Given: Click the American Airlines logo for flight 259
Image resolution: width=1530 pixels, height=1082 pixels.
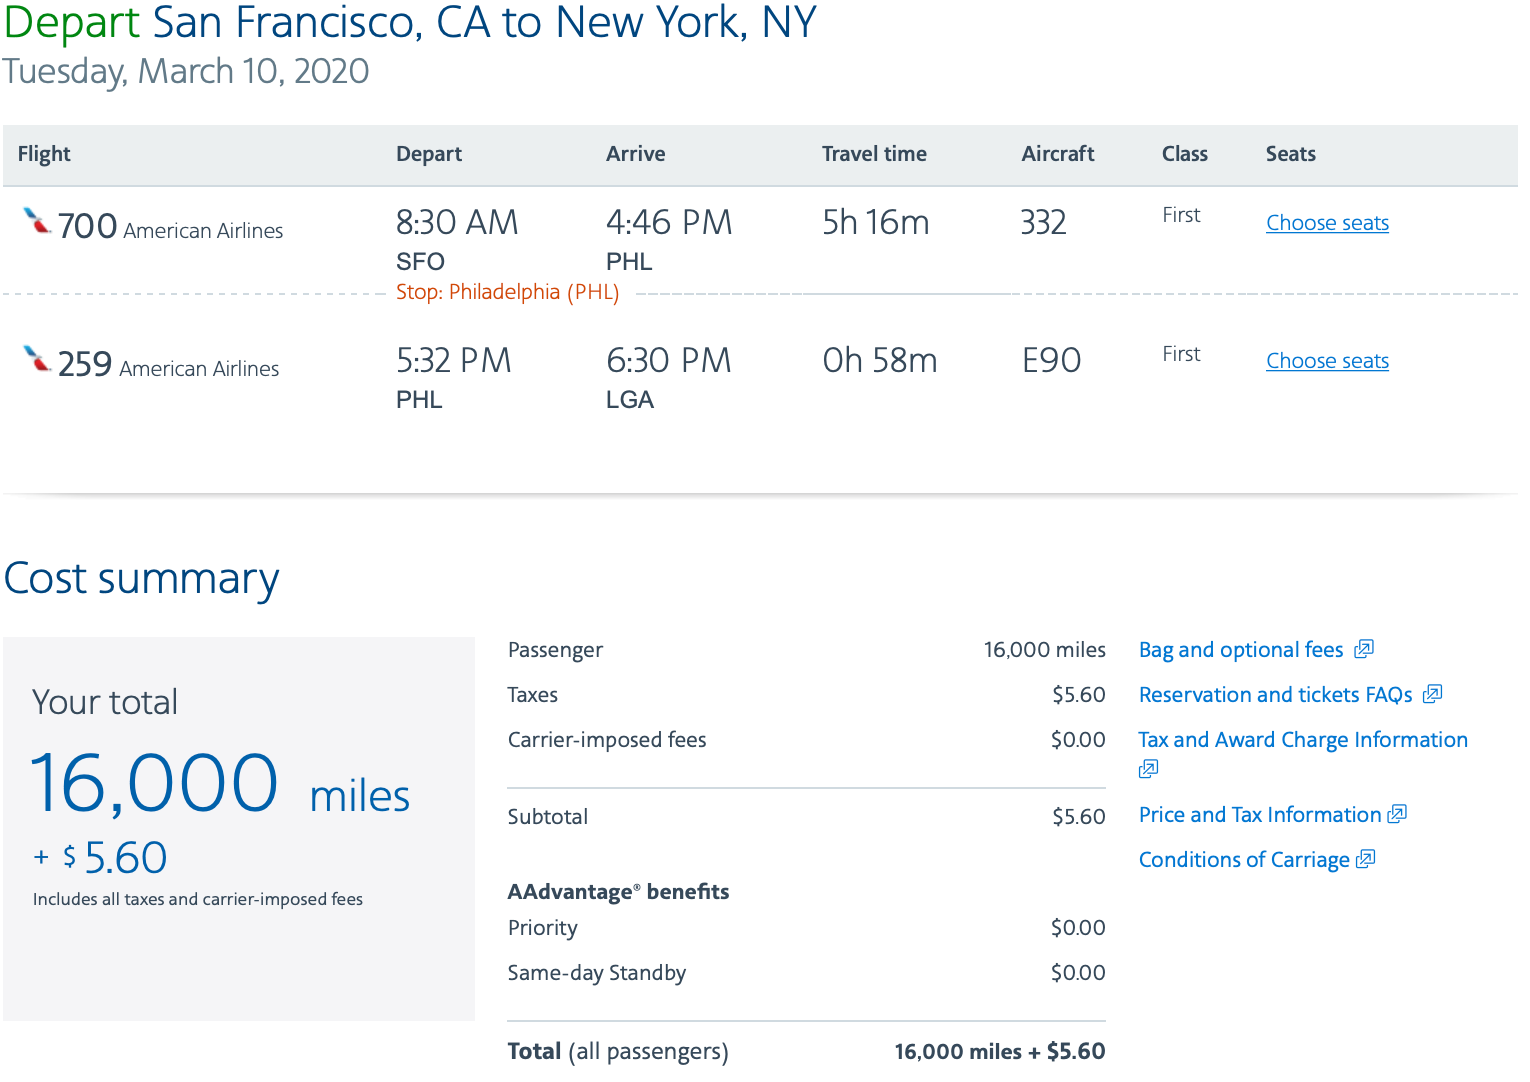Looking at the screenshot, I should pos(37,358).
